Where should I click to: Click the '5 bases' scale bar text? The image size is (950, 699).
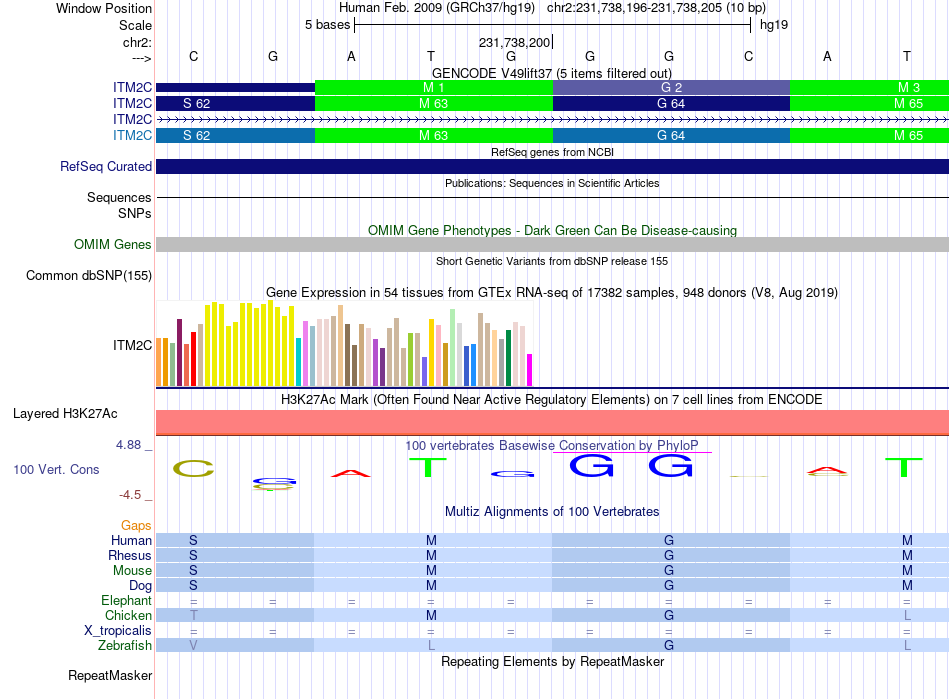[327, 25]
